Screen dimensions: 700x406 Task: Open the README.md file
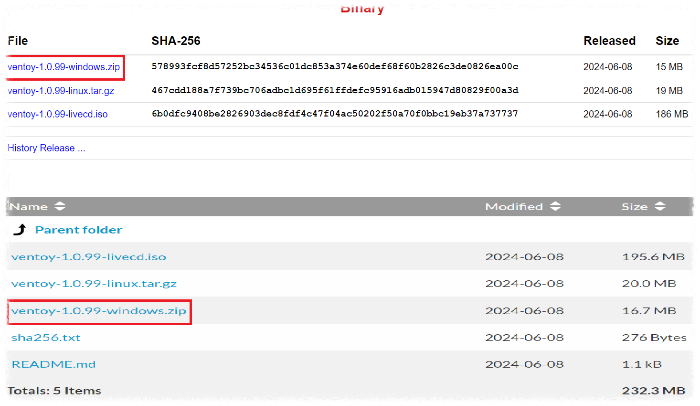[54, 364]
